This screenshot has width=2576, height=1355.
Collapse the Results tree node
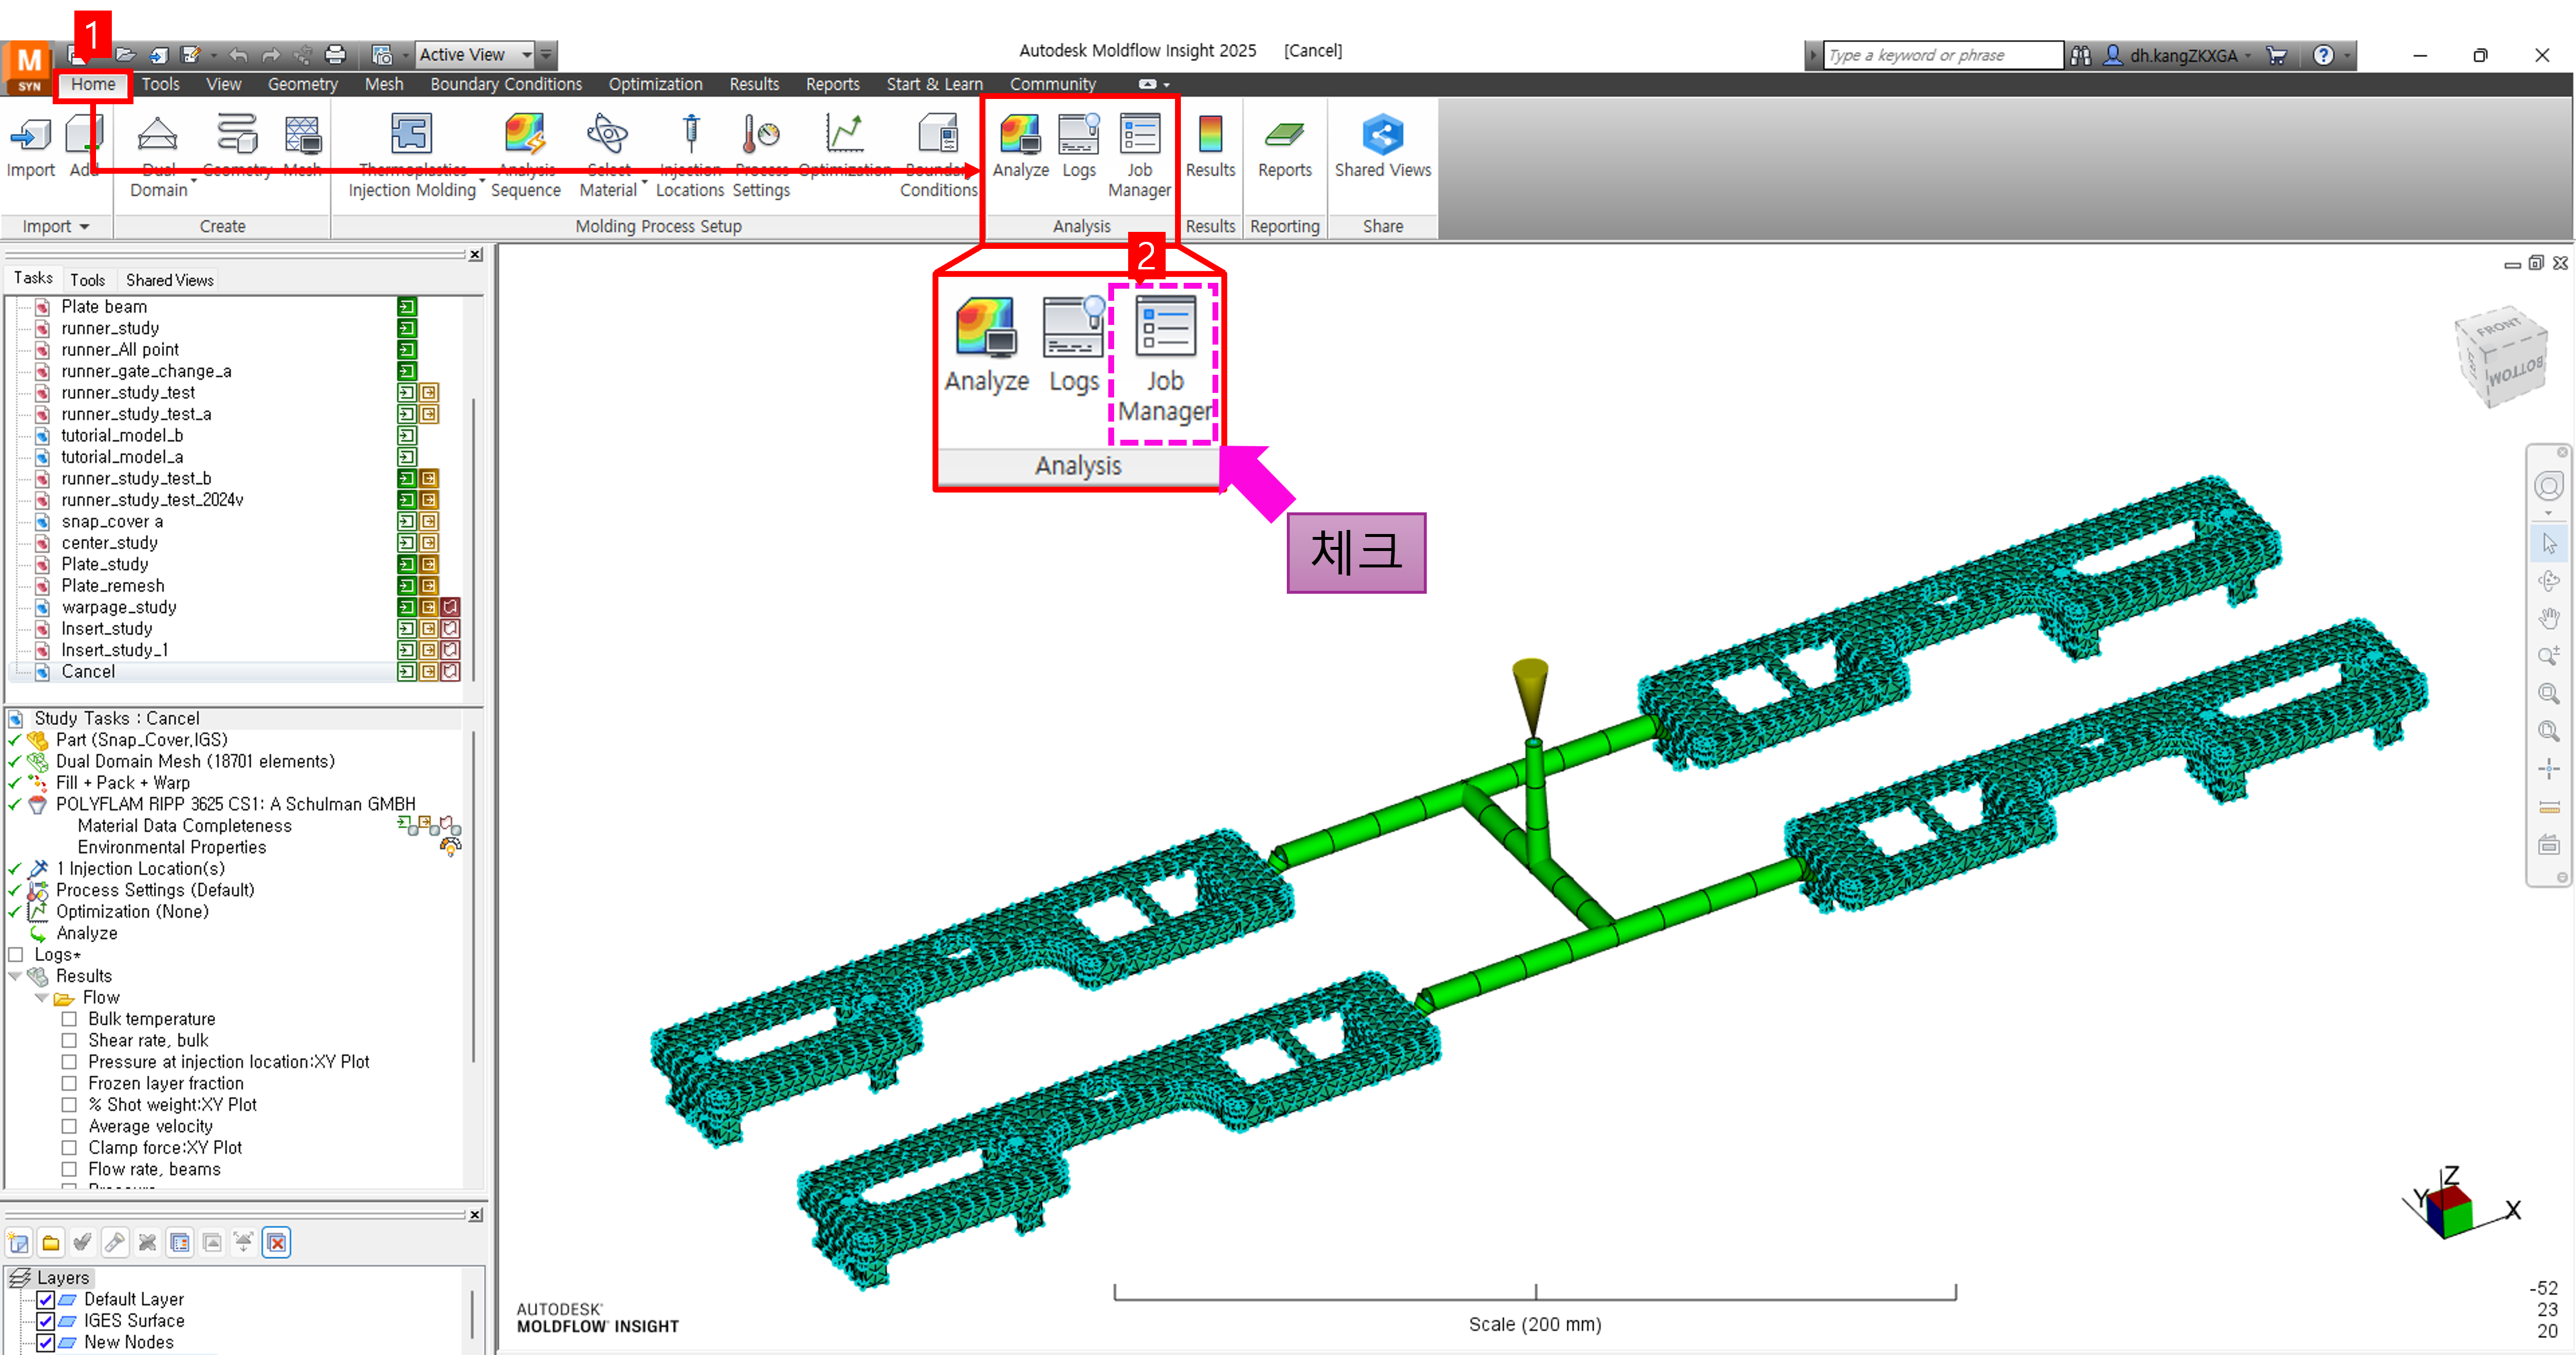(15, 976)
